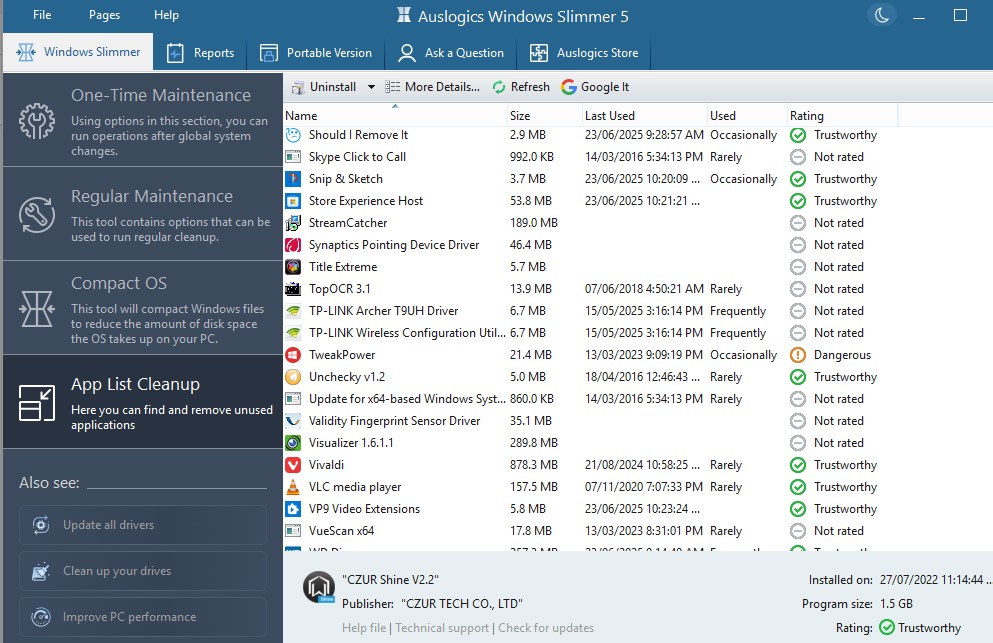Click Check for updates link
The width and height of the screenshot is (993, 643).
coord(546,628)
